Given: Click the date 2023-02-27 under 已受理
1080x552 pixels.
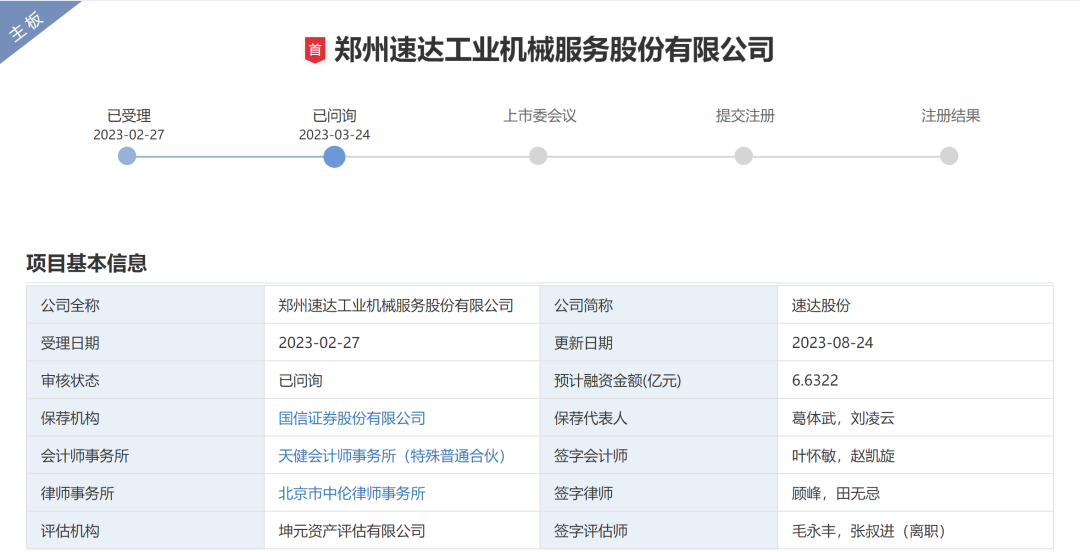Looking at the screenshot, I should (x=129, y=135).
